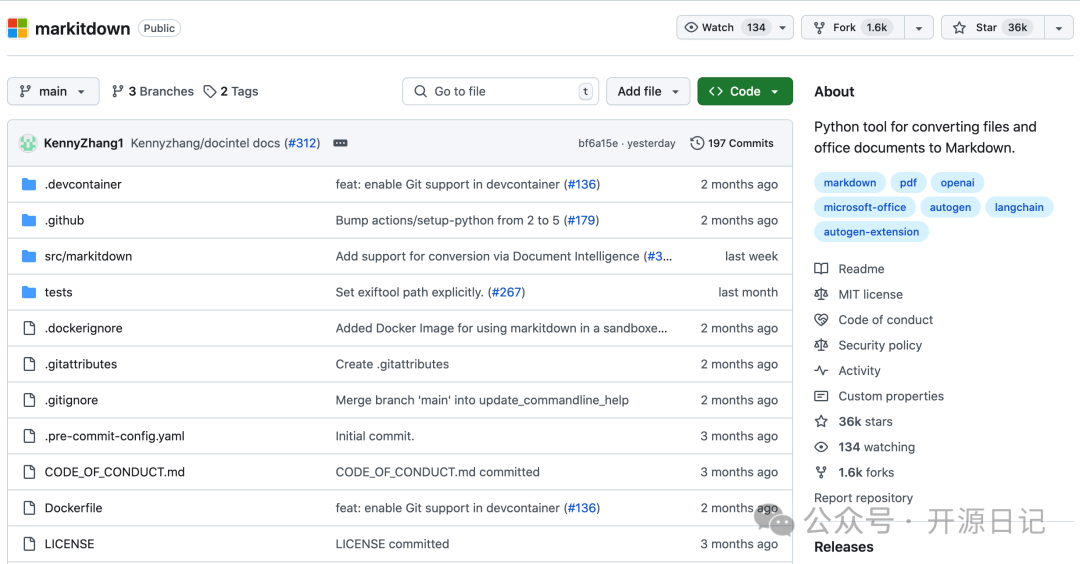Open the Readme link in About
The height and width of the screenshot is (564, 1080).
[x=861, y=269]
